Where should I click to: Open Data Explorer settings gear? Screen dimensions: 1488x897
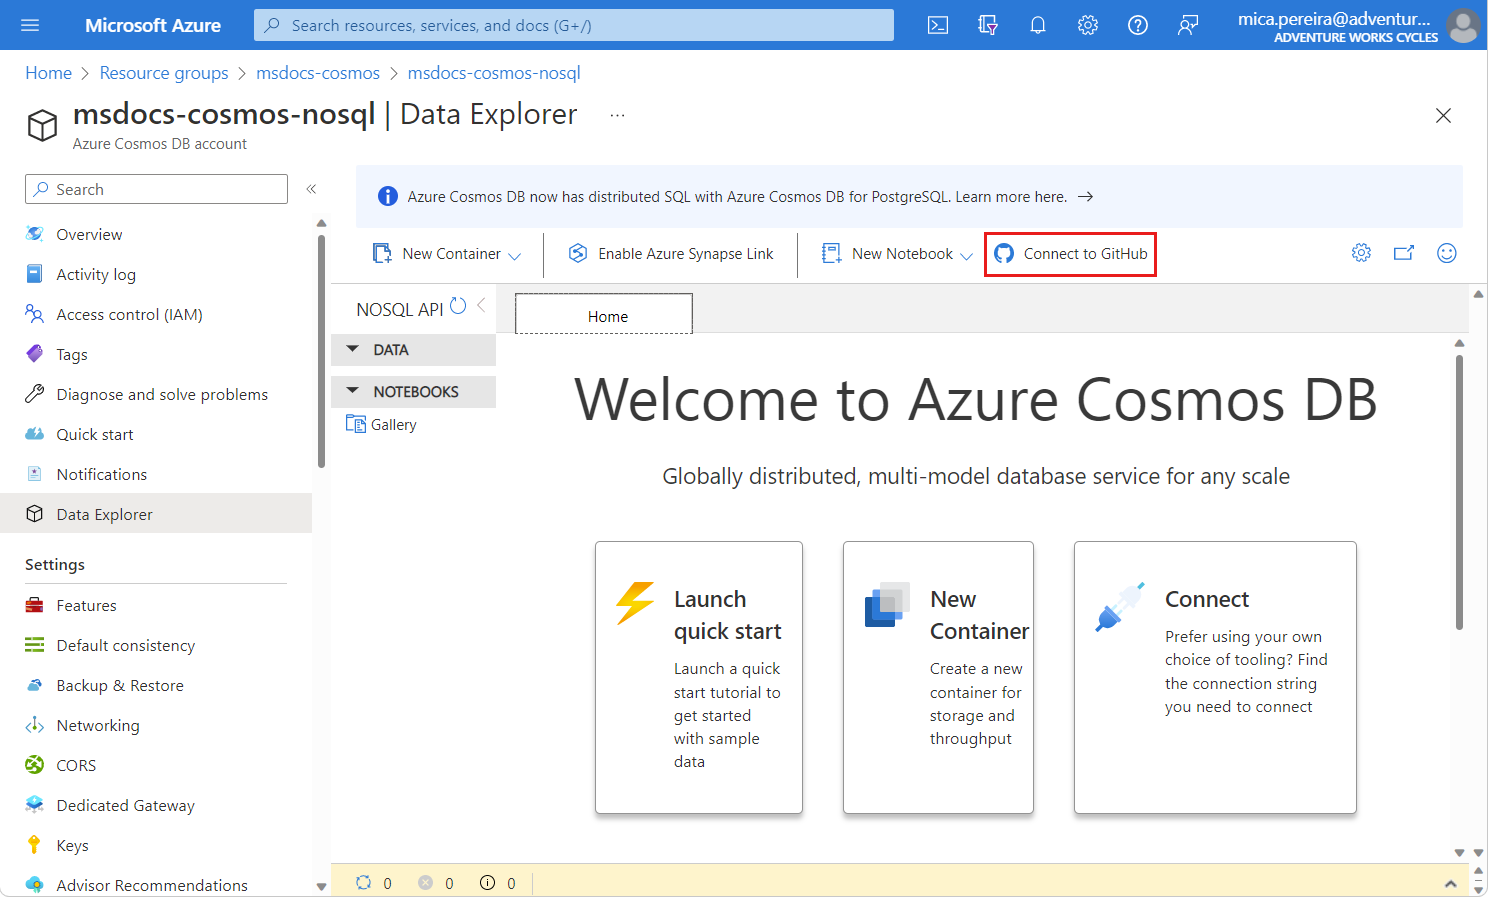coord(1361,253)
